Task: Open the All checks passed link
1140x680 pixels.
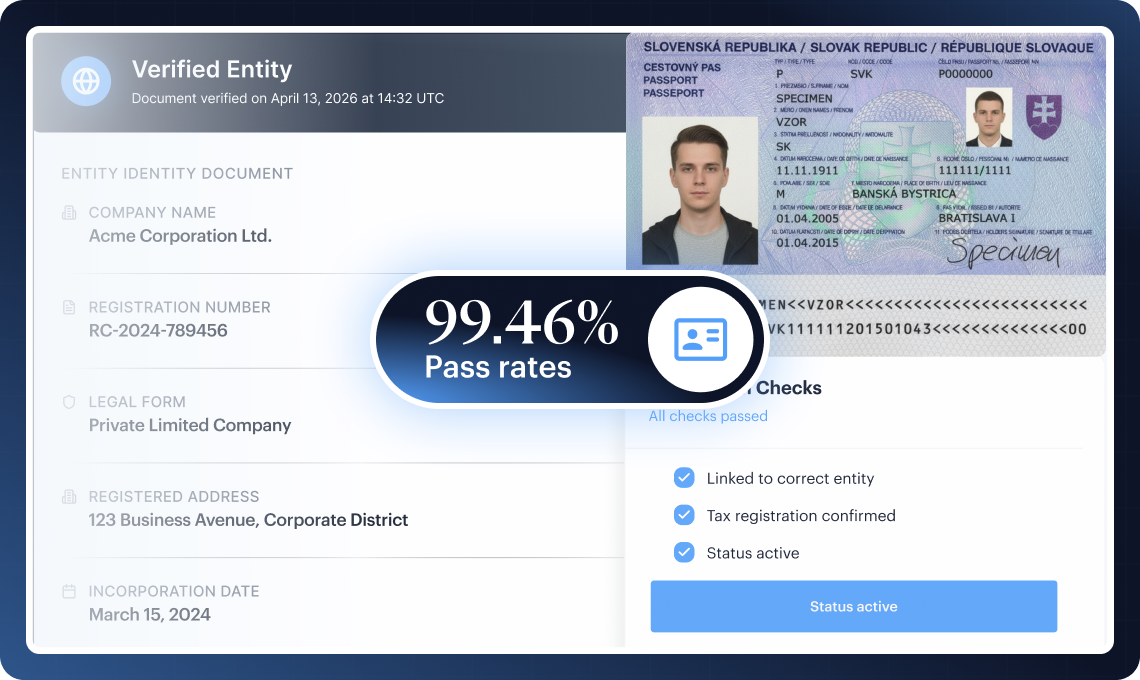Action: pos(708,416)
